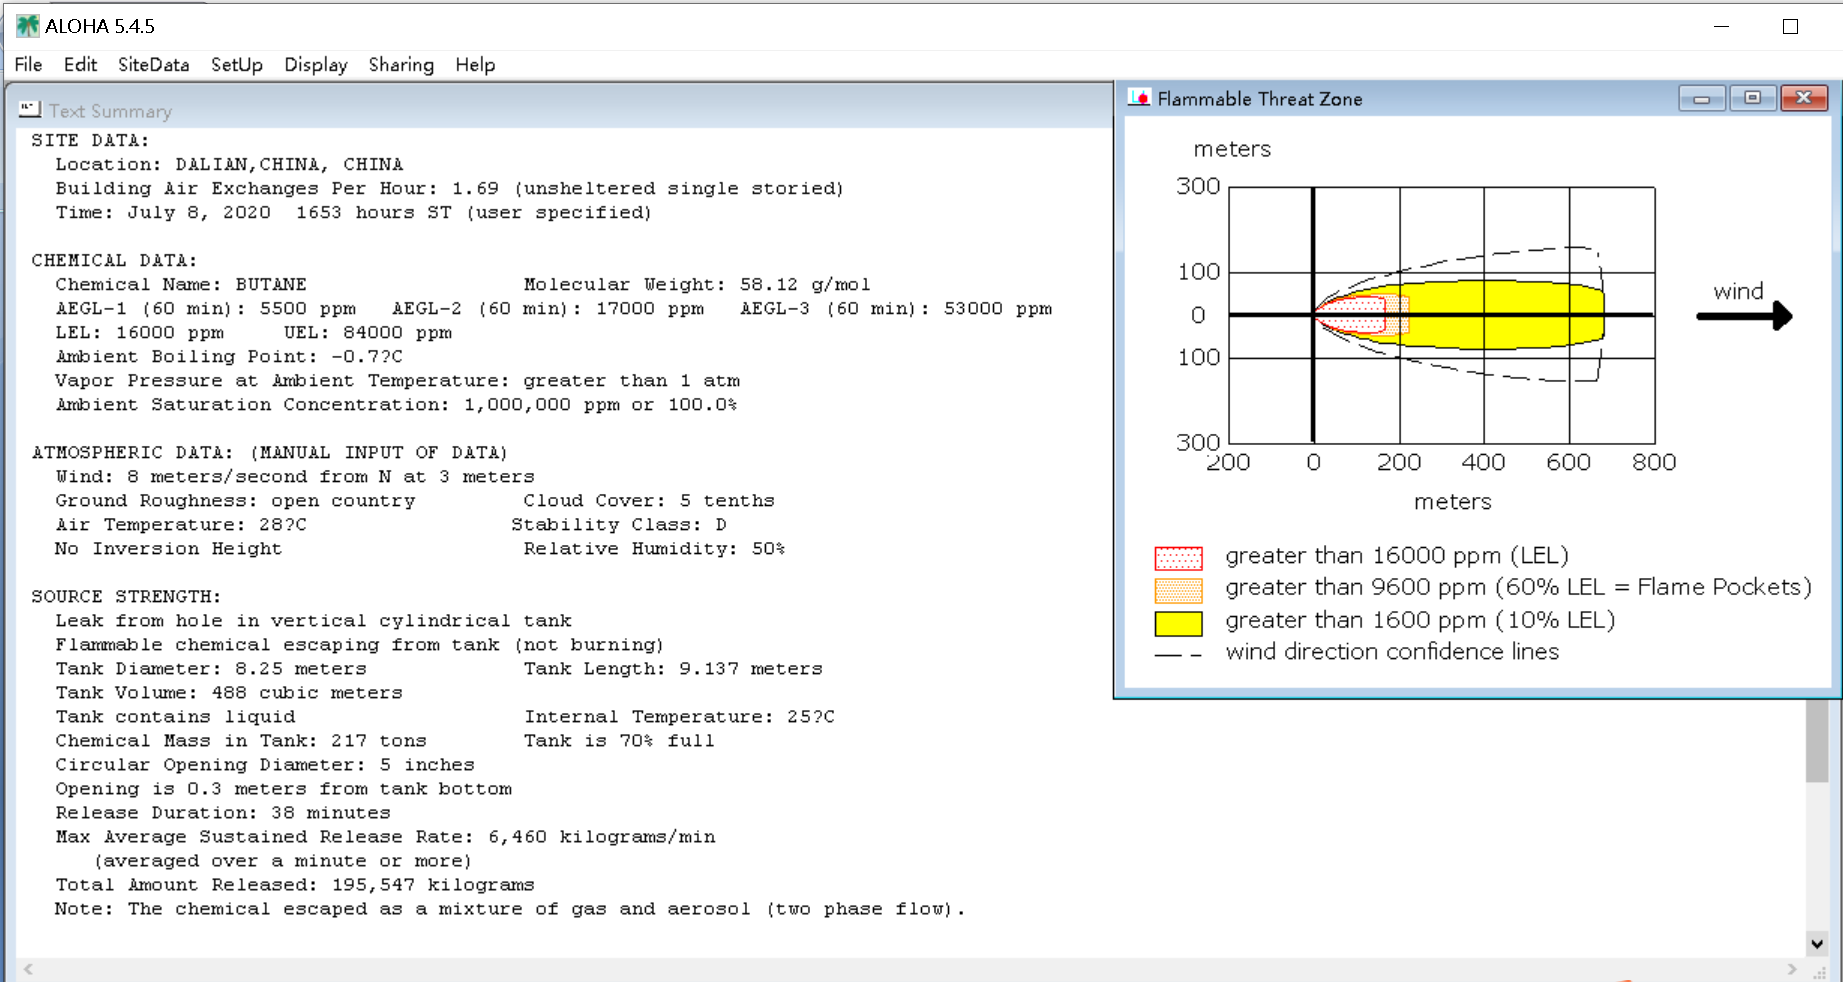Click 'Tank Diameter: 8.25 meters' text
This screenshot has height=982, width=1843.
click(211, 669)
